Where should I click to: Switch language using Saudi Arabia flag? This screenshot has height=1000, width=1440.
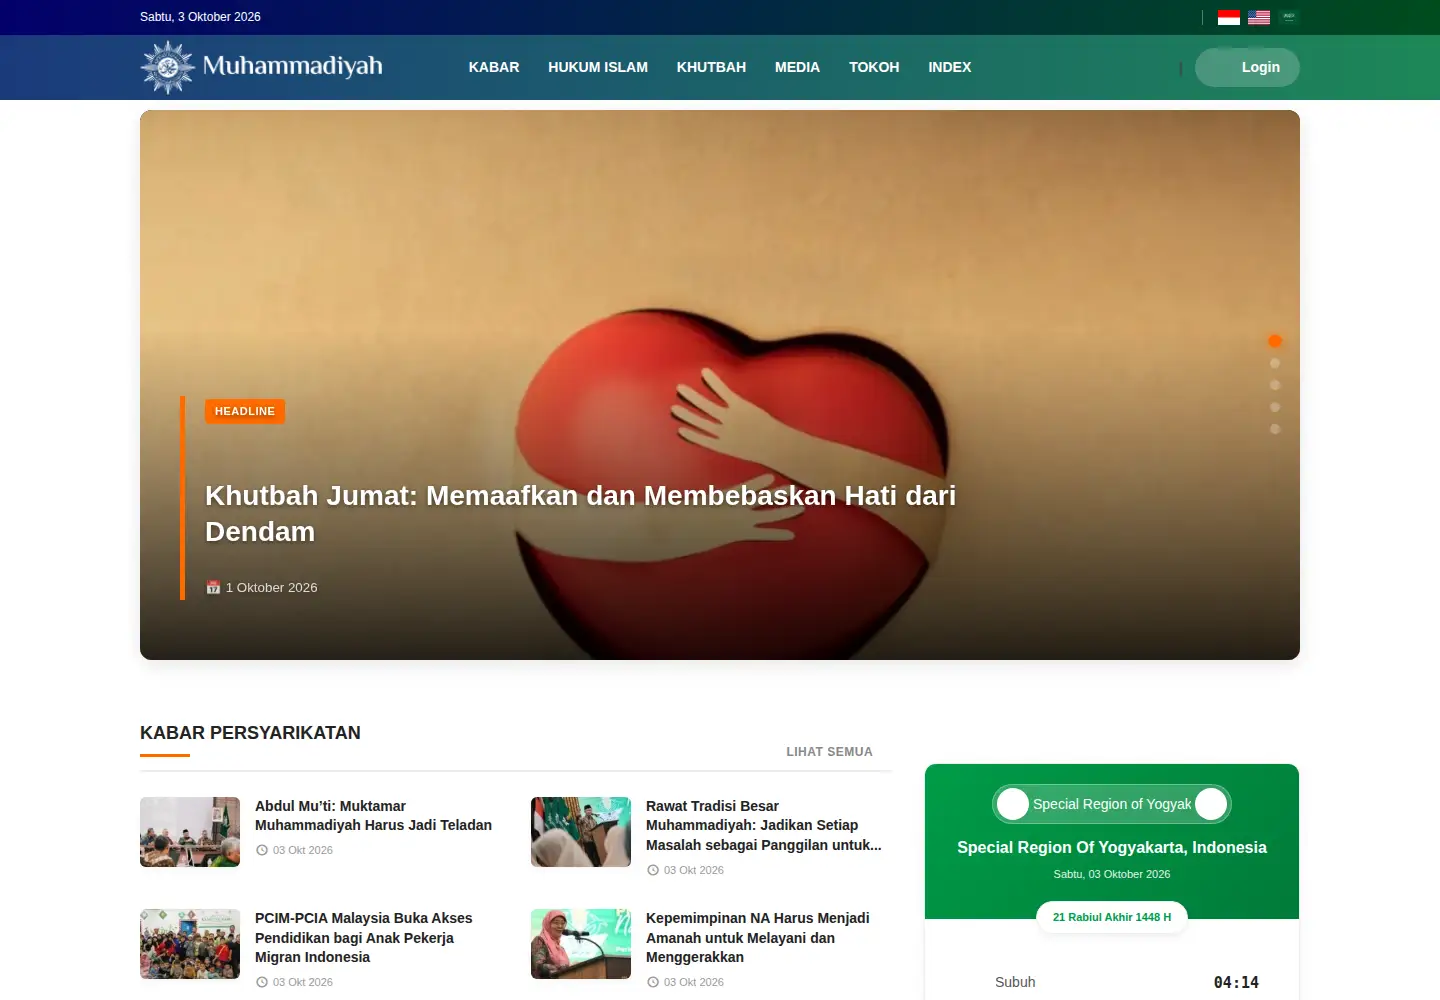1289,17
